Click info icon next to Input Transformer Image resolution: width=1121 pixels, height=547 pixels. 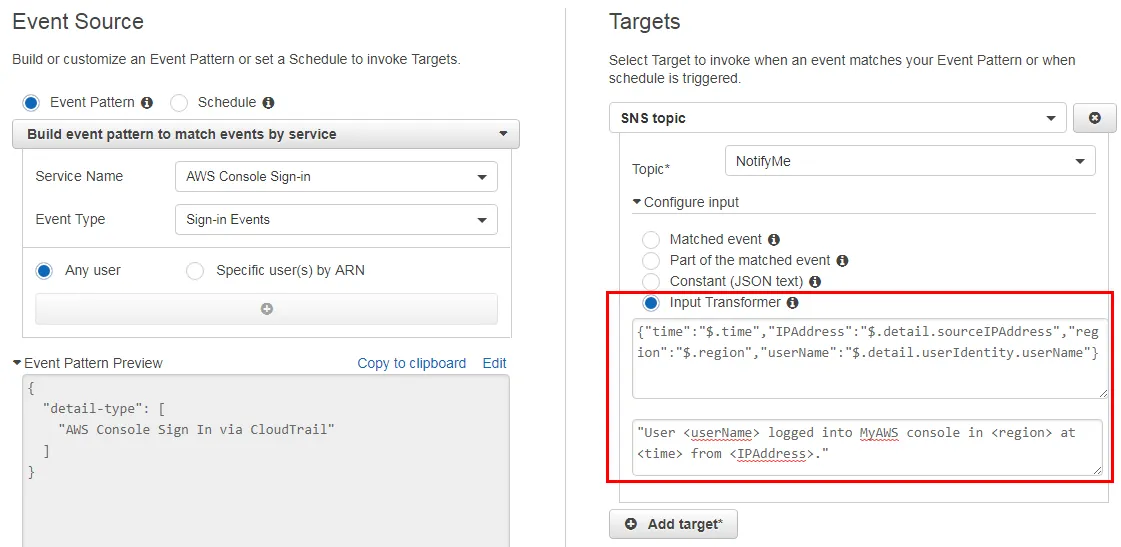[792, 302]
